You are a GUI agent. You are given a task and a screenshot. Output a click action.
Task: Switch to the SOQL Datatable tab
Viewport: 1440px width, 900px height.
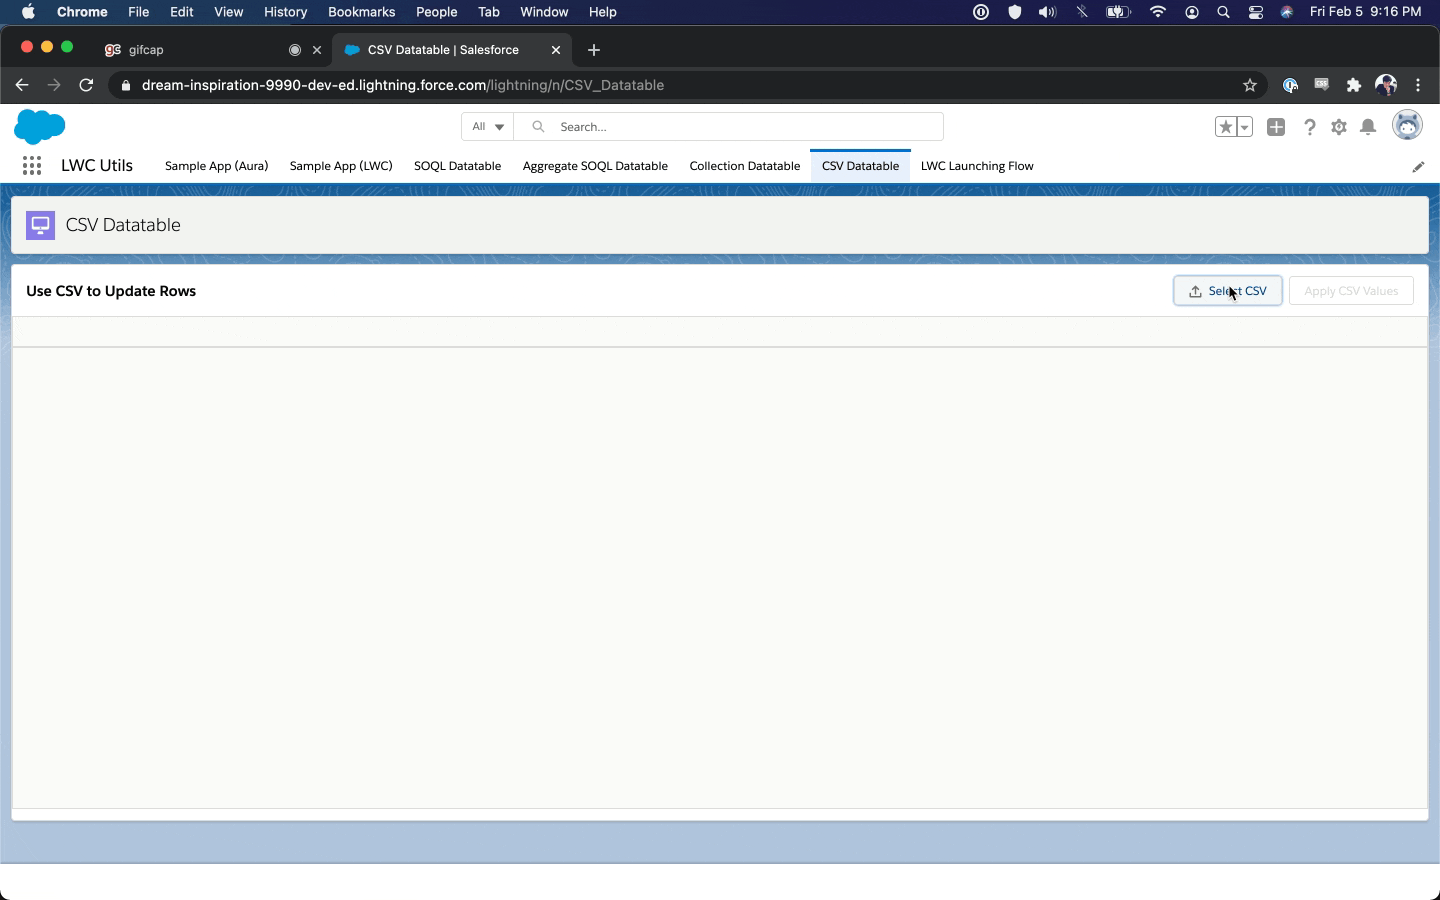[457, 166]
